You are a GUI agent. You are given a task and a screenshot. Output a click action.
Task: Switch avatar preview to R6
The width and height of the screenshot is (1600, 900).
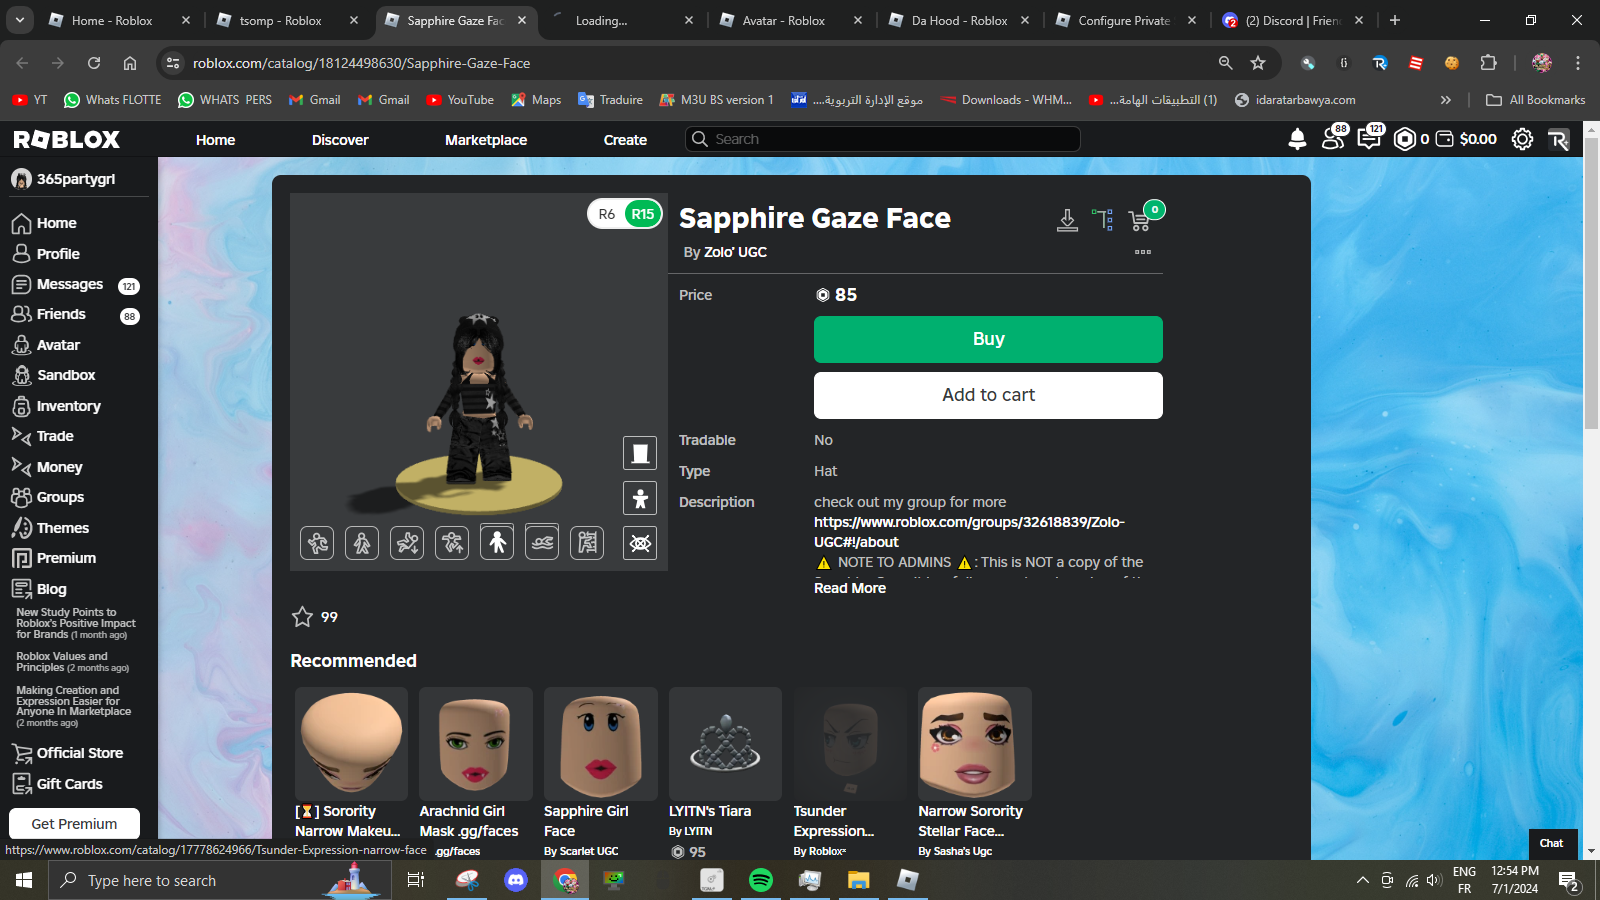click(x=606, y=214)
